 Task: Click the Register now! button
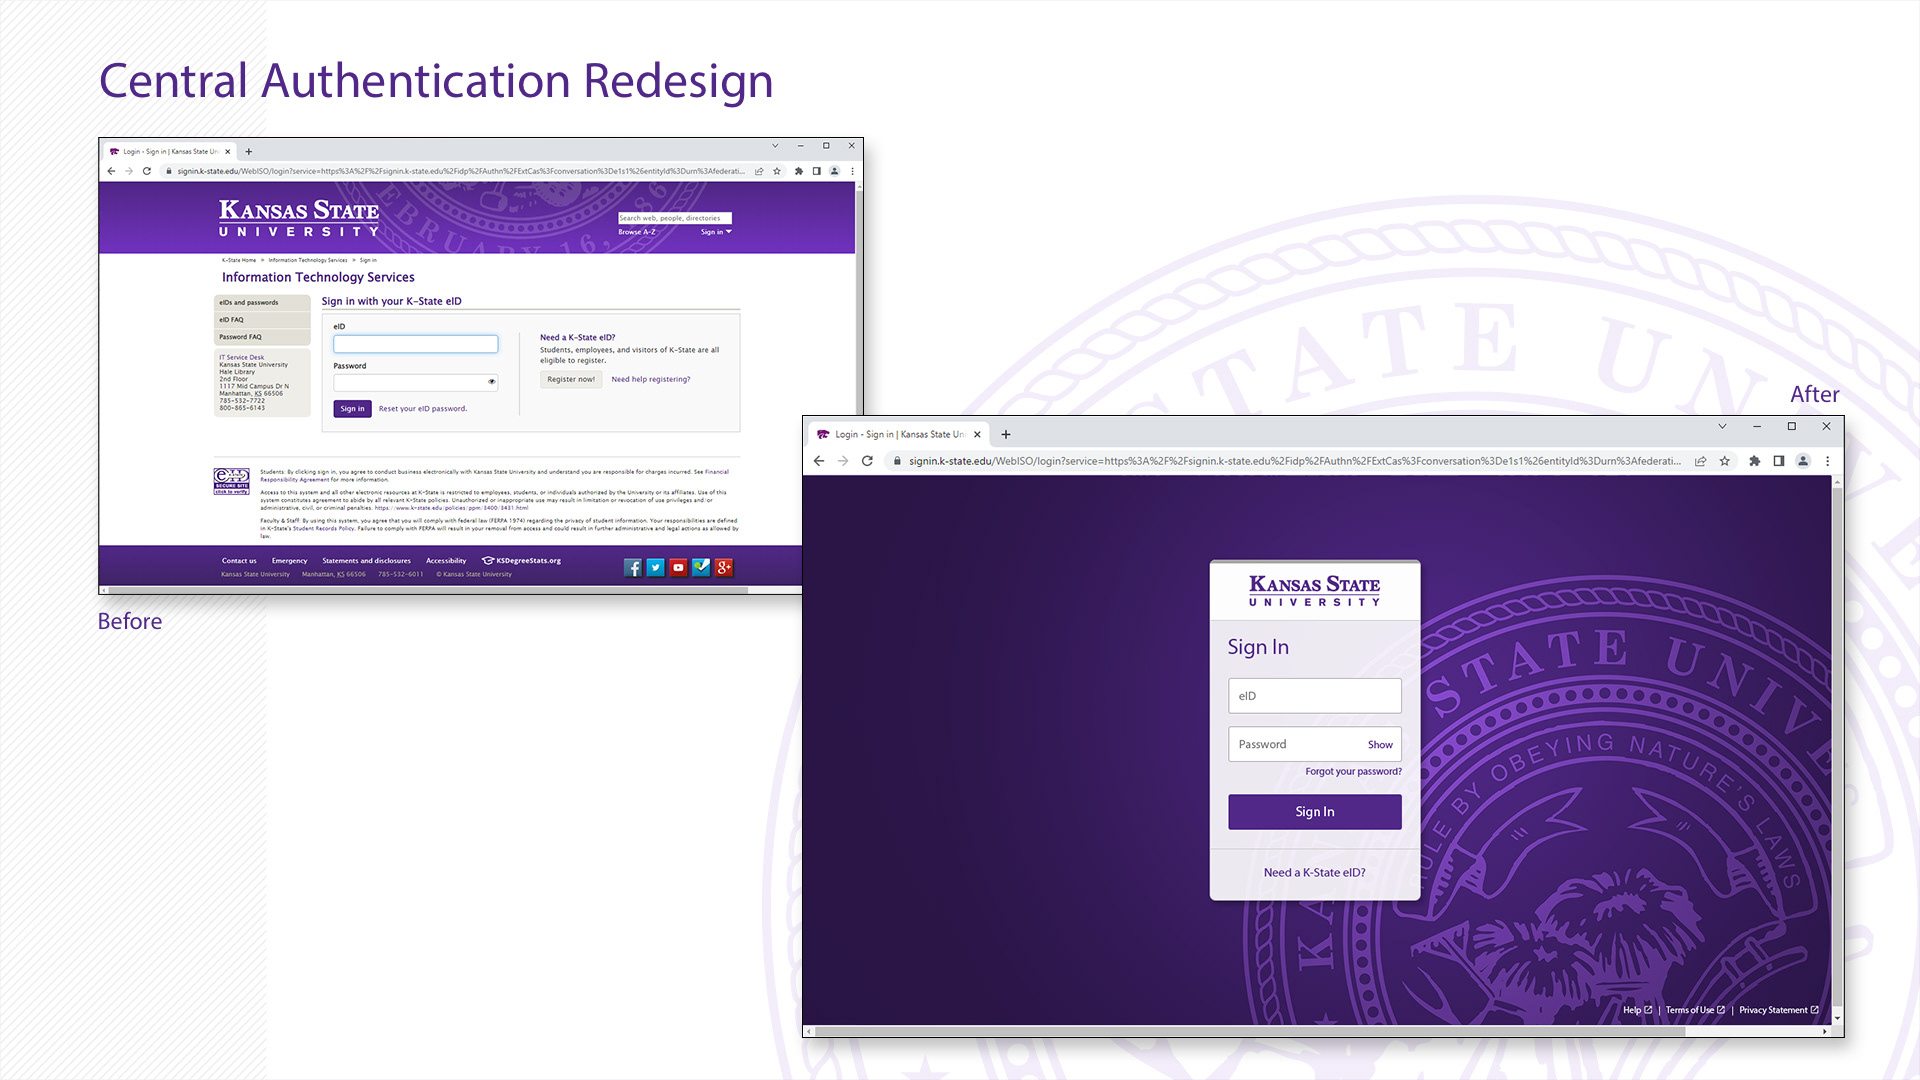pyautogui.click(x=571, y=380)
